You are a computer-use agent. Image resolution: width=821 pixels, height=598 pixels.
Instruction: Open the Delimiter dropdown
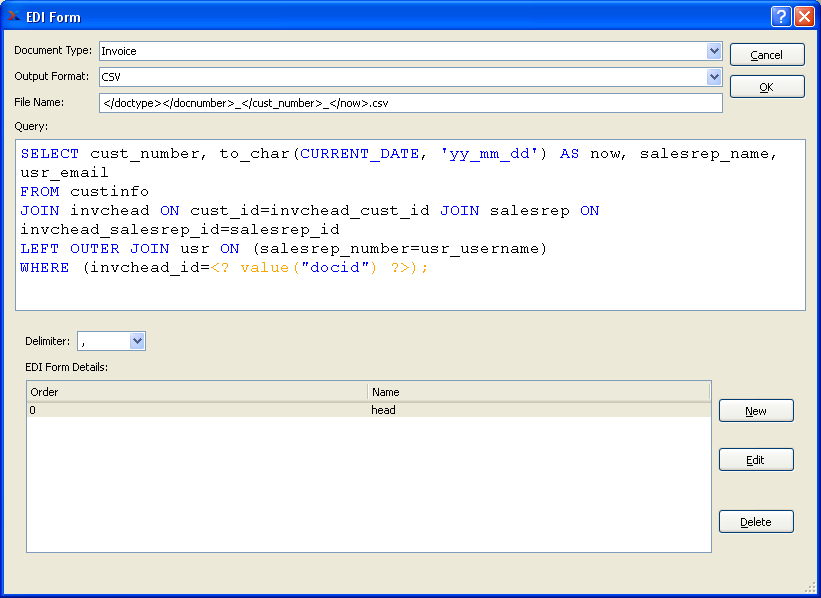[x=138, y=342]
